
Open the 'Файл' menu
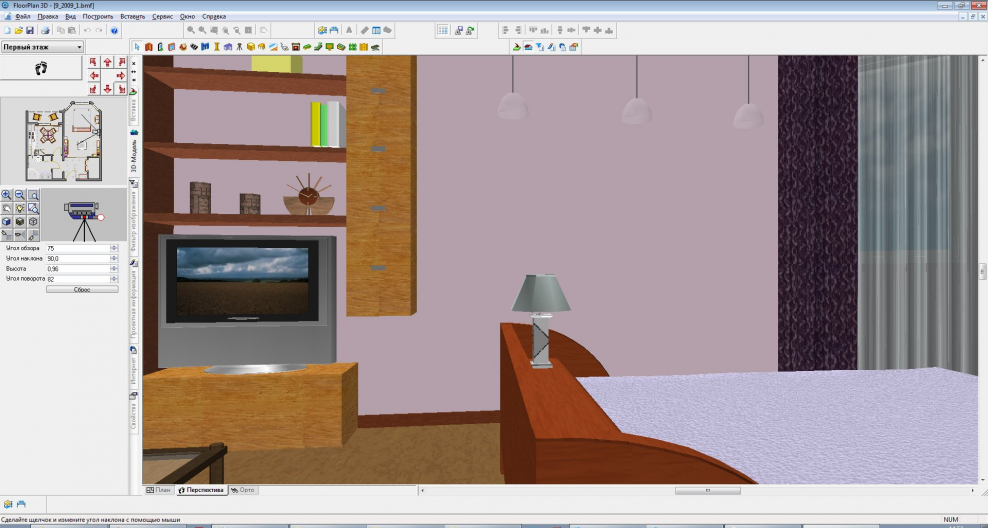pyautogui.click(x=21, y=16)
